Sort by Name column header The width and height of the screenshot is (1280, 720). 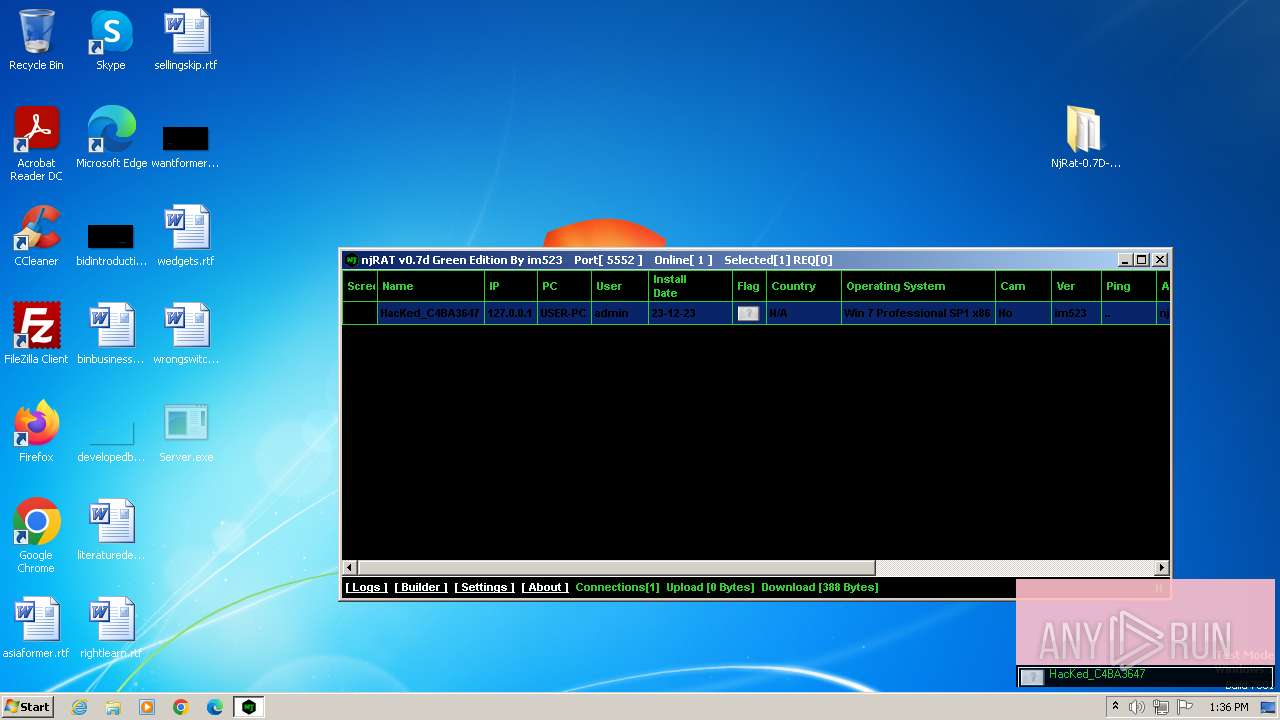click(x=431, y=286)
